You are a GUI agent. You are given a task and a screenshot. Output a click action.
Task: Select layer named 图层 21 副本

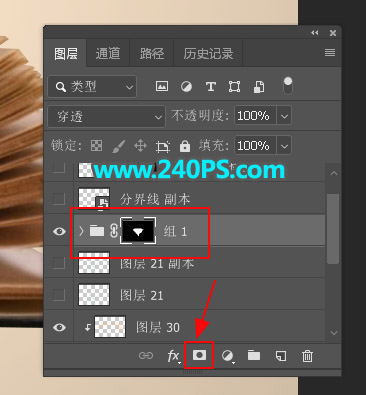[x=157, y=264]
